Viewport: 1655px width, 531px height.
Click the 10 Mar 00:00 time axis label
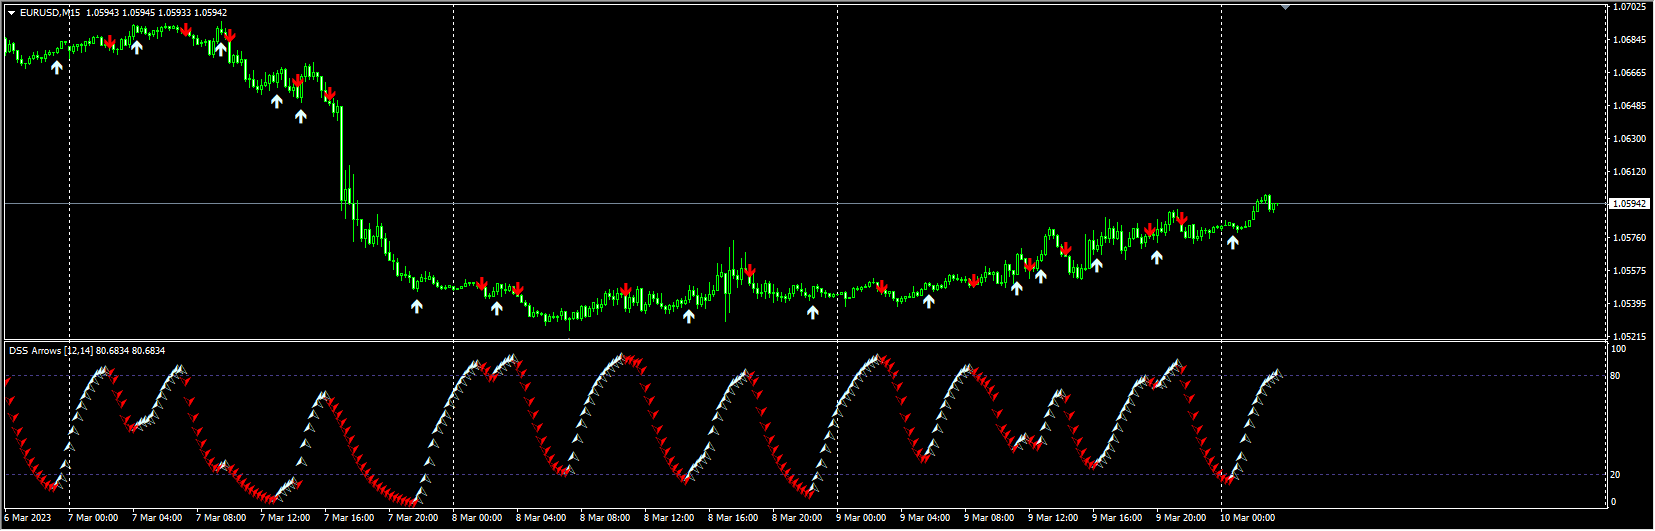point(1247,518)
